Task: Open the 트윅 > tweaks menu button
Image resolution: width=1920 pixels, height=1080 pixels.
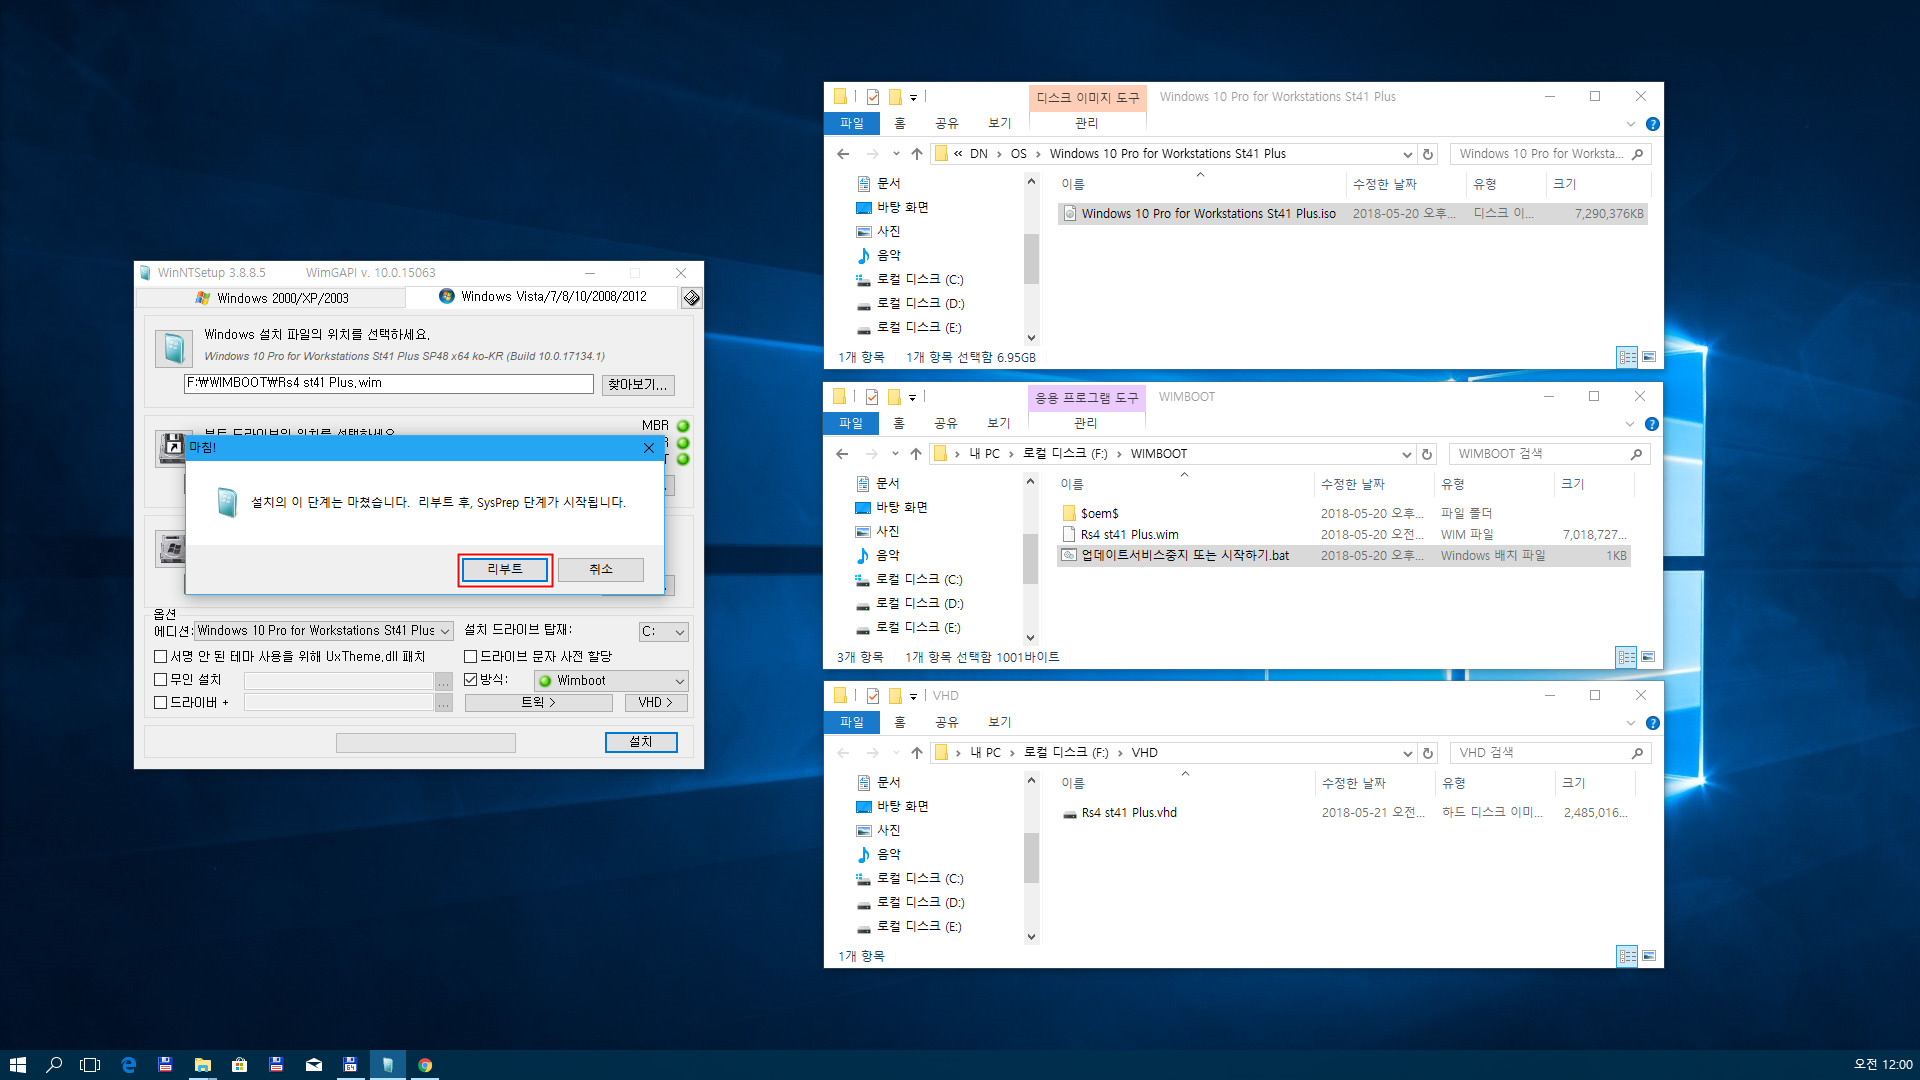Action: 538,703
